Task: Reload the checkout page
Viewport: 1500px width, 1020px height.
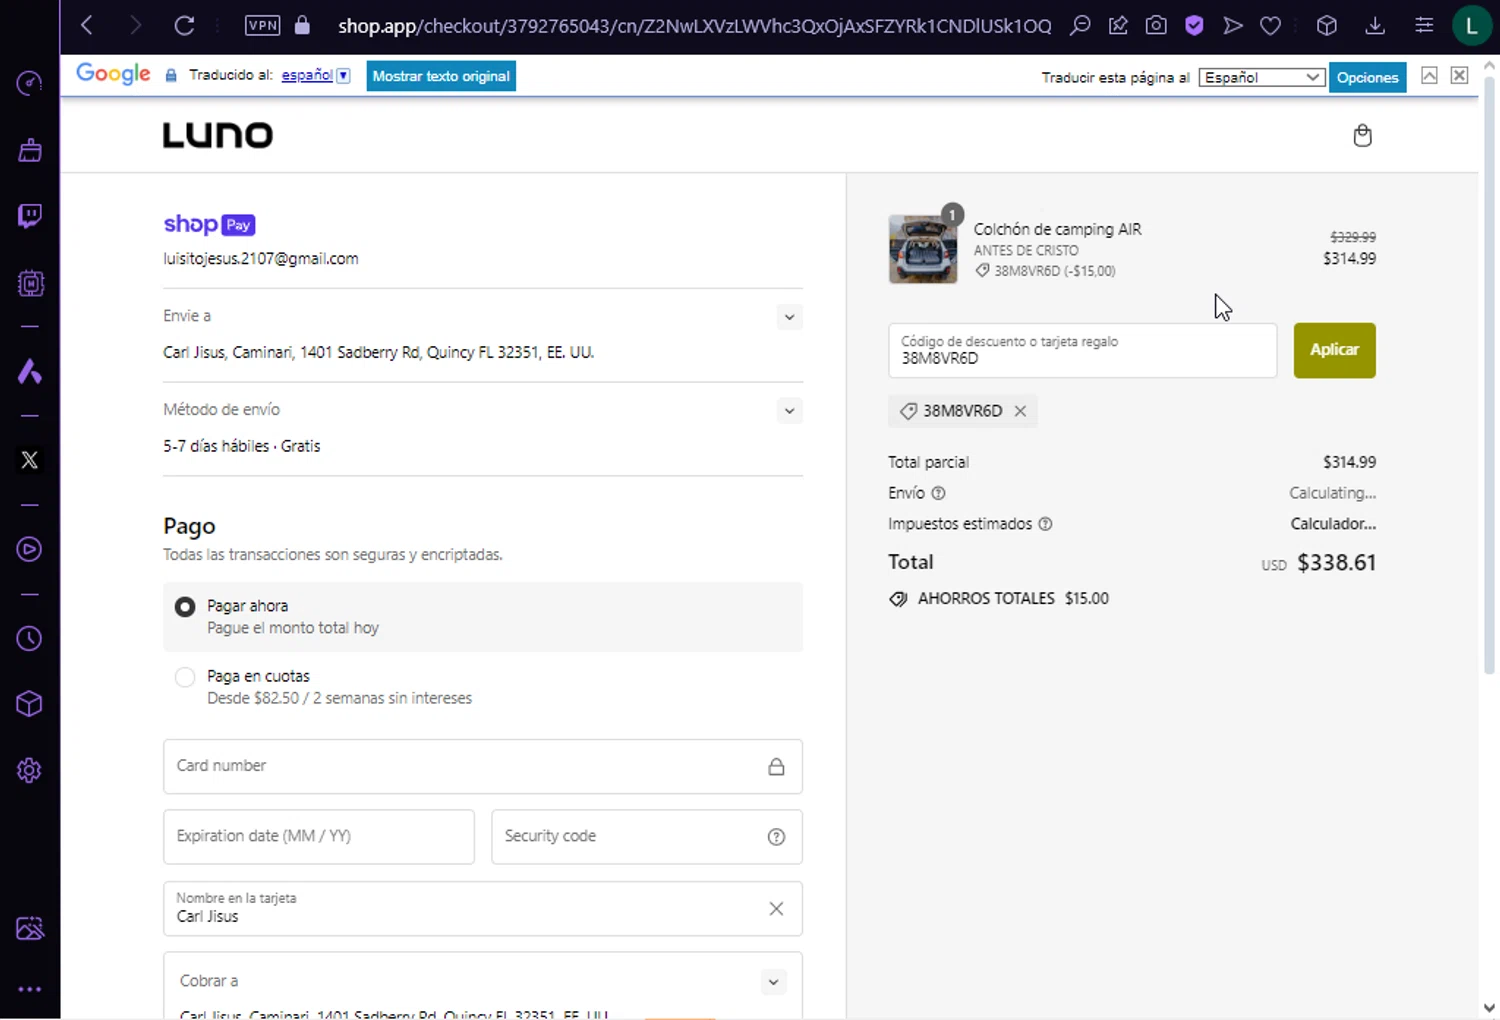Action: (x=184, y=25)
